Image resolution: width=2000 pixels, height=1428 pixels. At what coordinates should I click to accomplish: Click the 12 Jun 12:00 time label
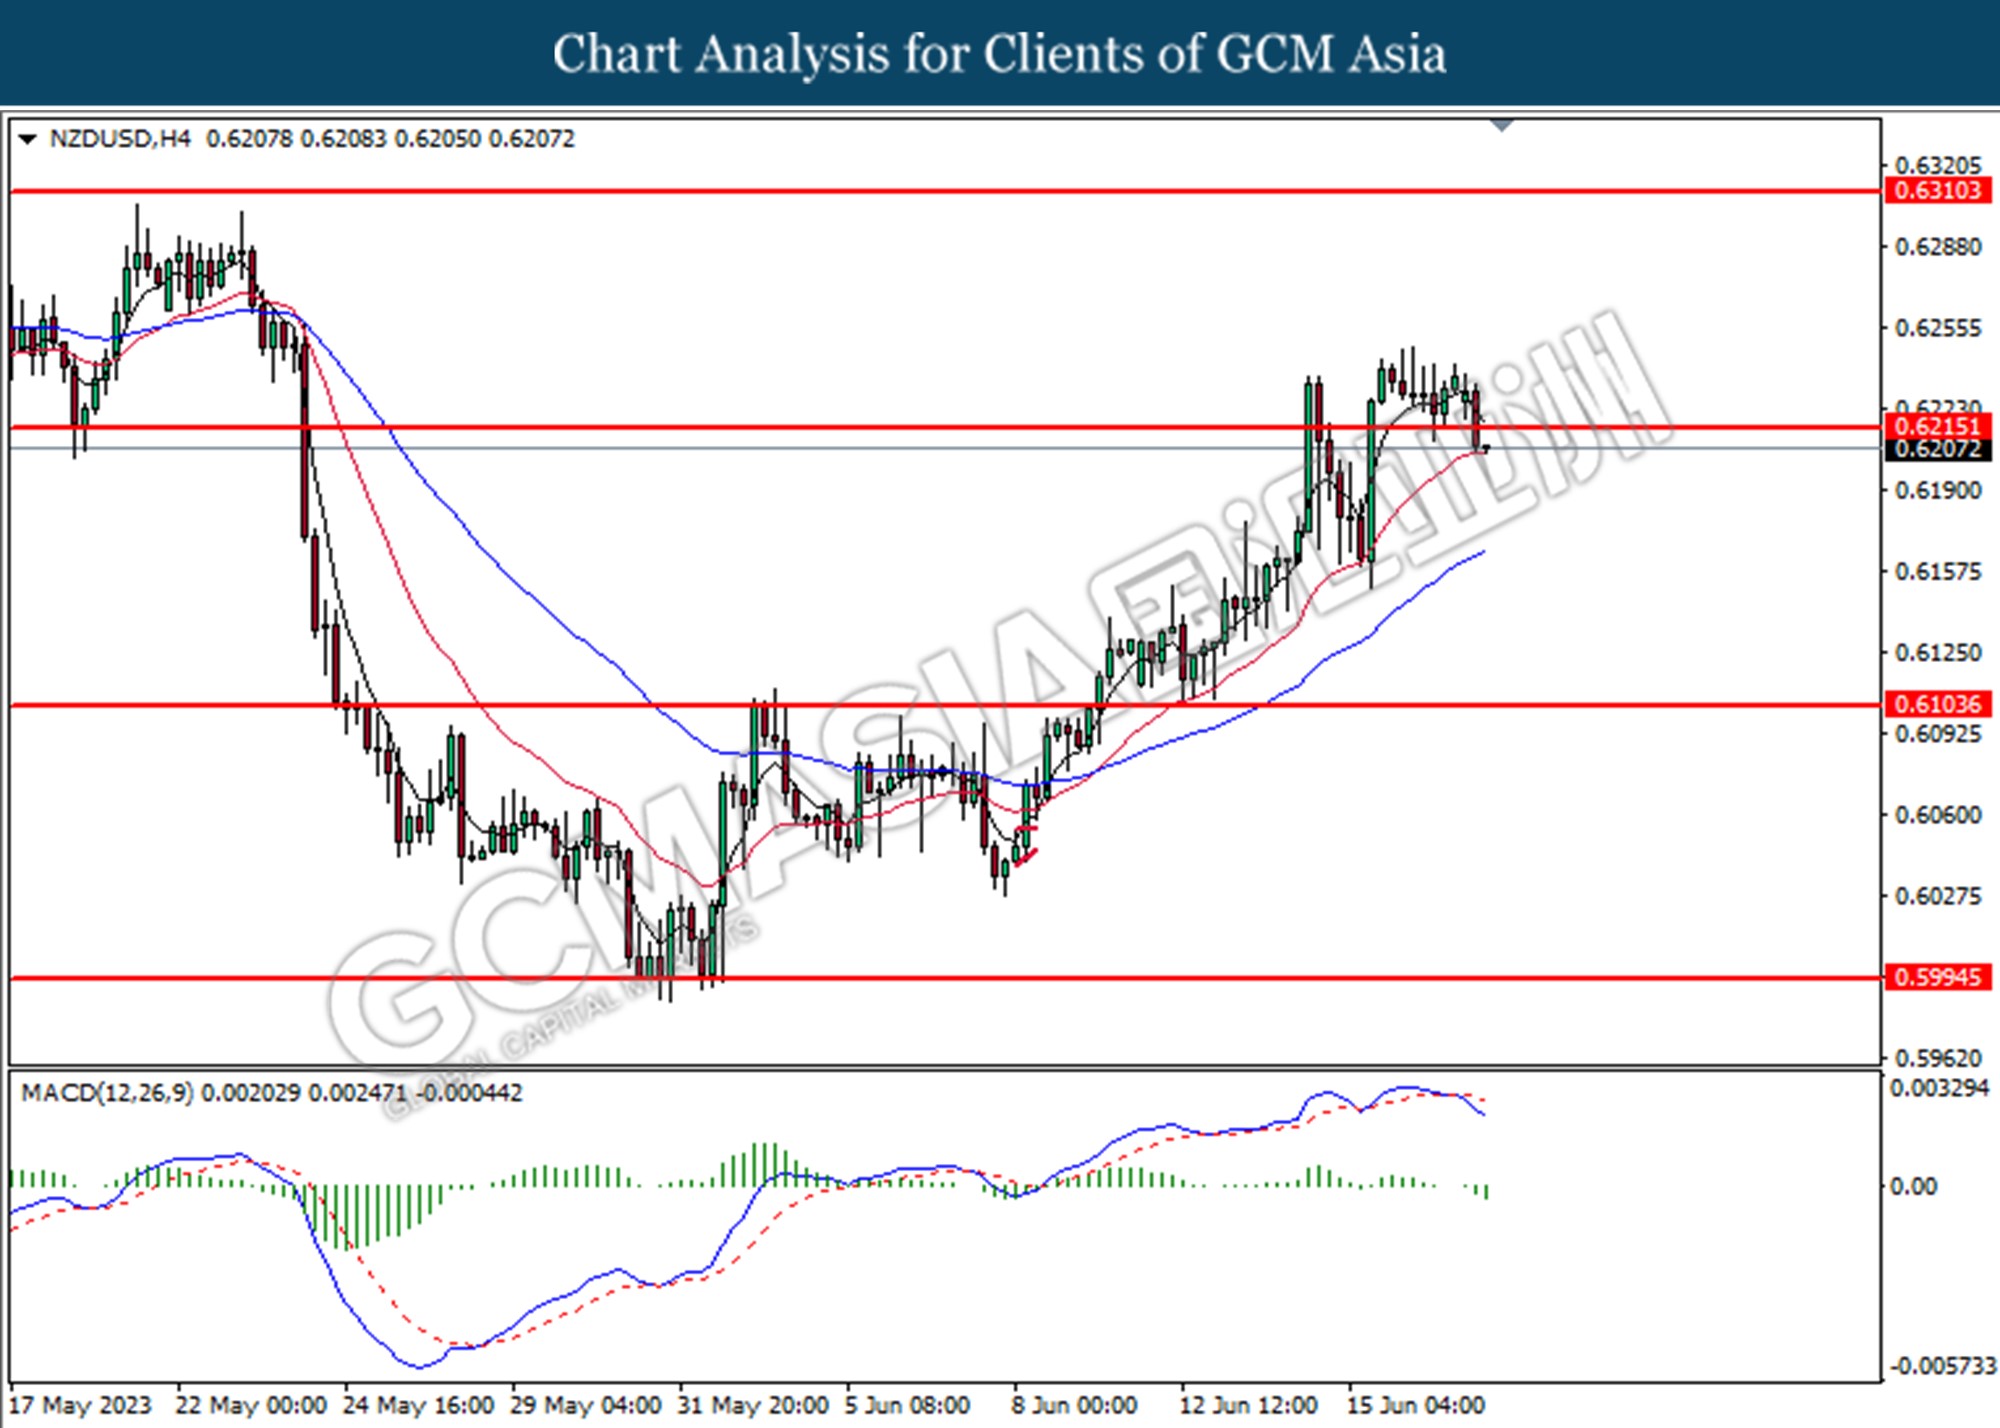(x=1248, y=1405)
